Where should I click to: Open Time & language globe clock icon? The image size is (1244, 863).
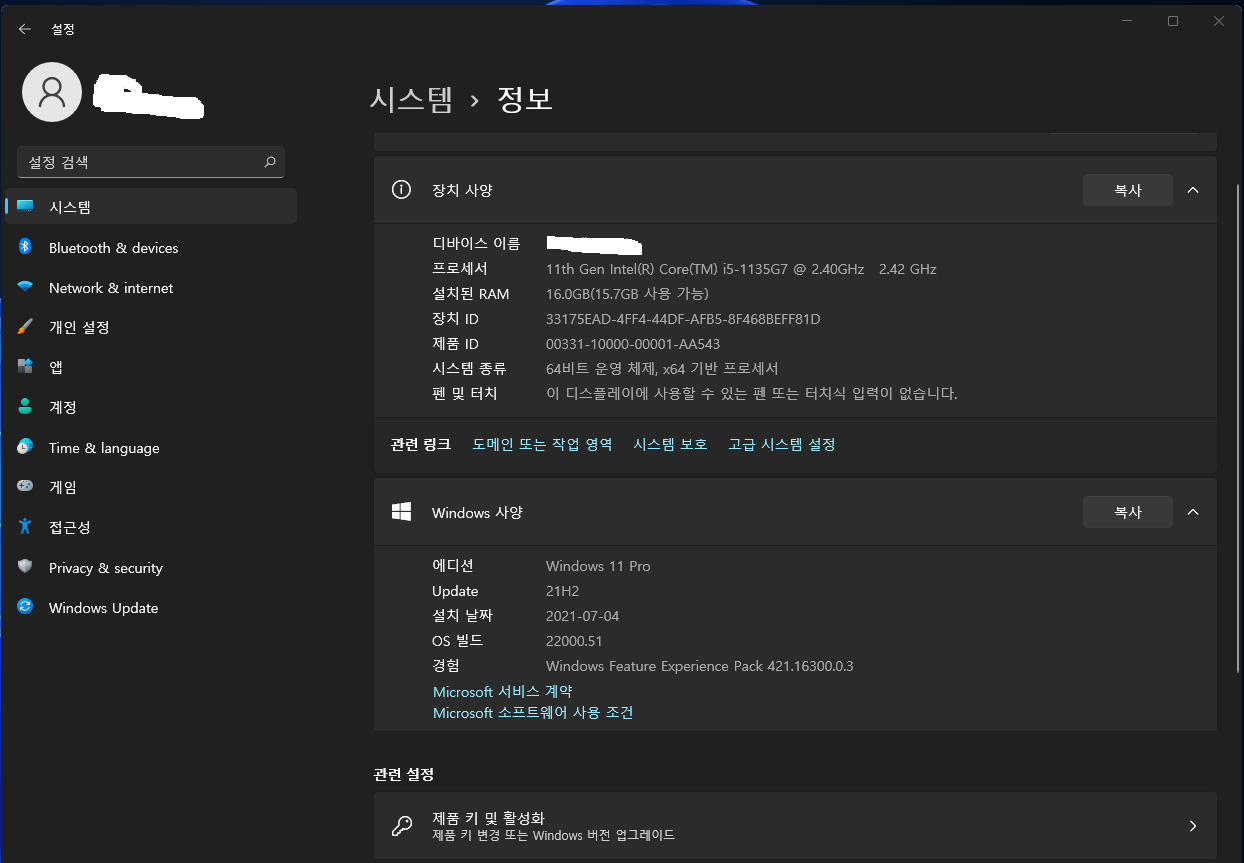pyautogui.click(x=25, y=447)
